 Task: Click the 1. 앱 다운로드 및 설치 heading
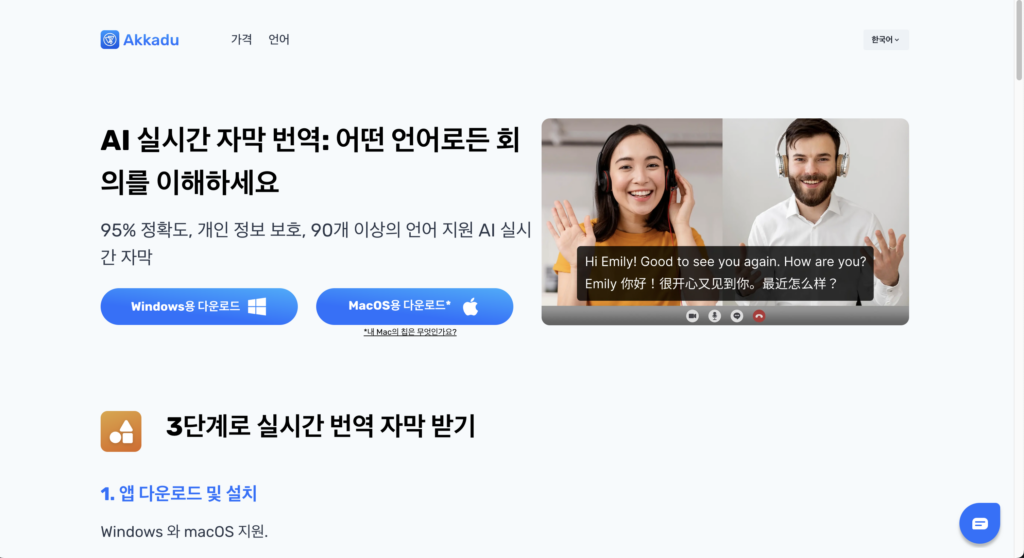(x=179, y=493)
